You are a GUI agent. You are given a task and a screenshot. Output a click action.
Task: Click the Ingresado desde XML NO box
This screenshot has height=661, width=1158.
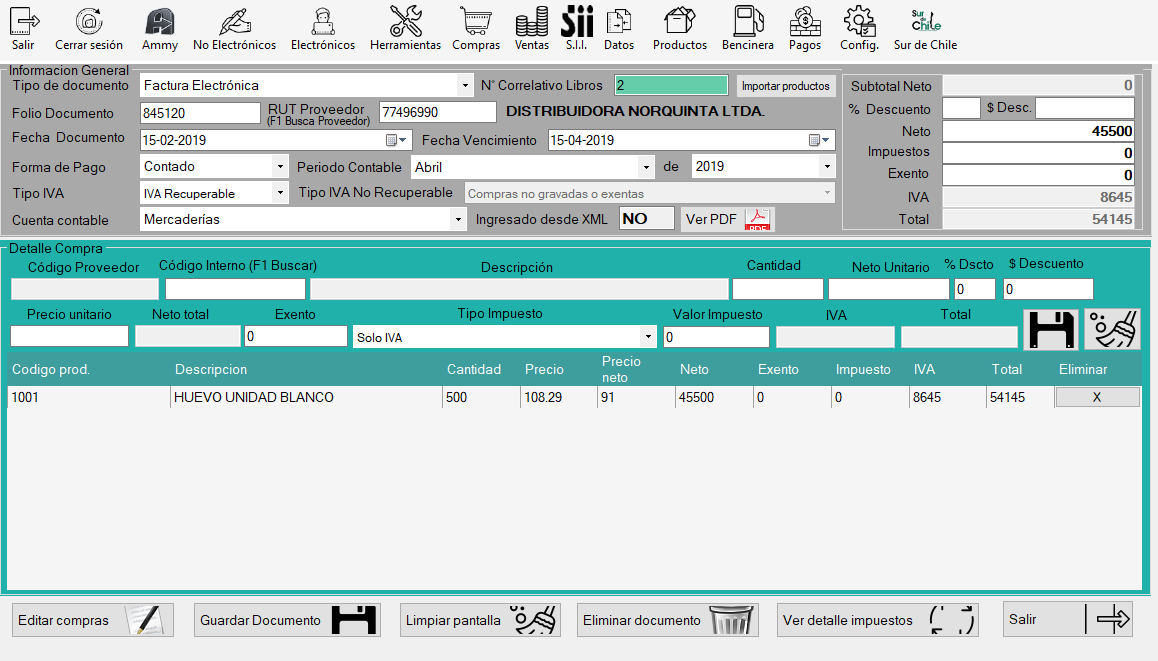click(646, 219)
